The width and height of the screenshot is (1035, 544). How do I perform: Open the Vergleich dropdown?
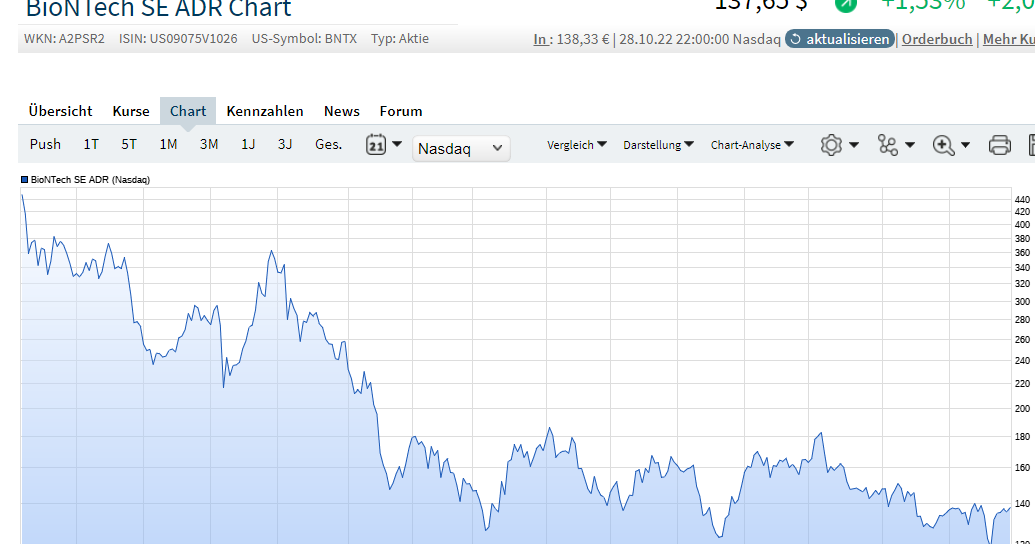point(576,145)
